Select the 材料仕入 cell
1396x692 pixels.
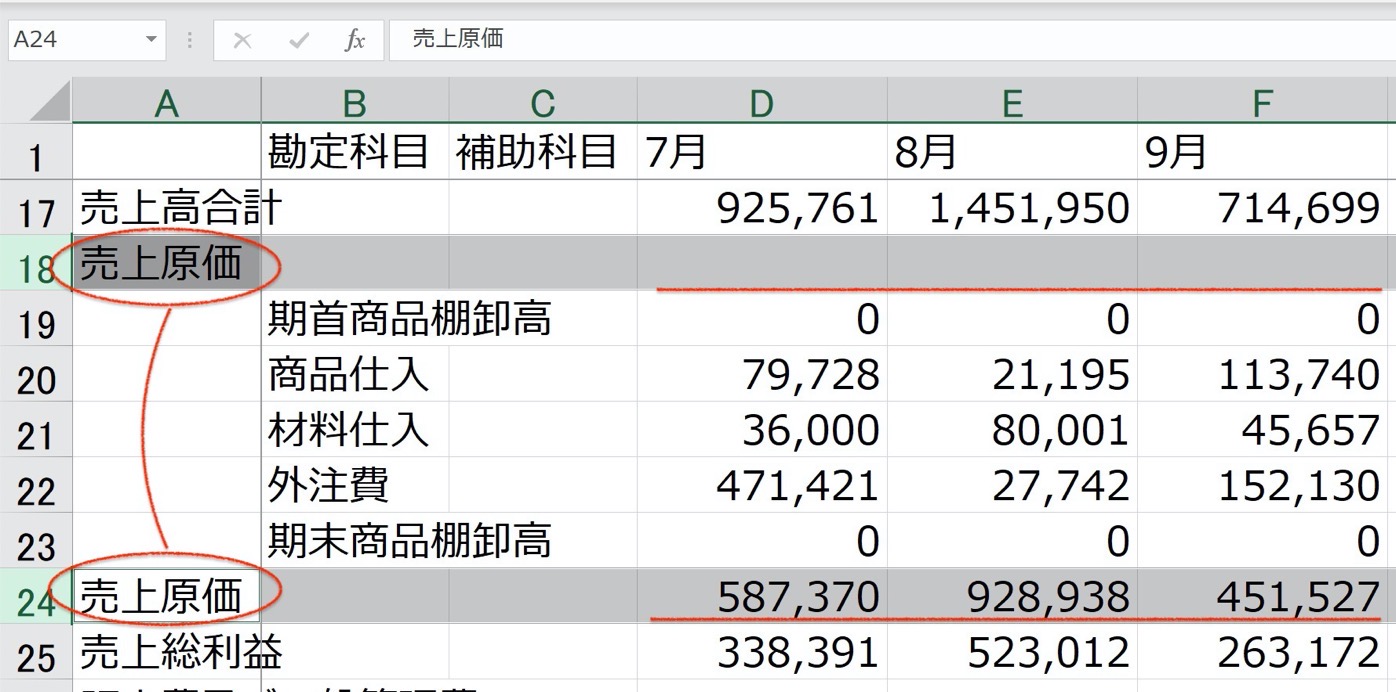[355, 430]
